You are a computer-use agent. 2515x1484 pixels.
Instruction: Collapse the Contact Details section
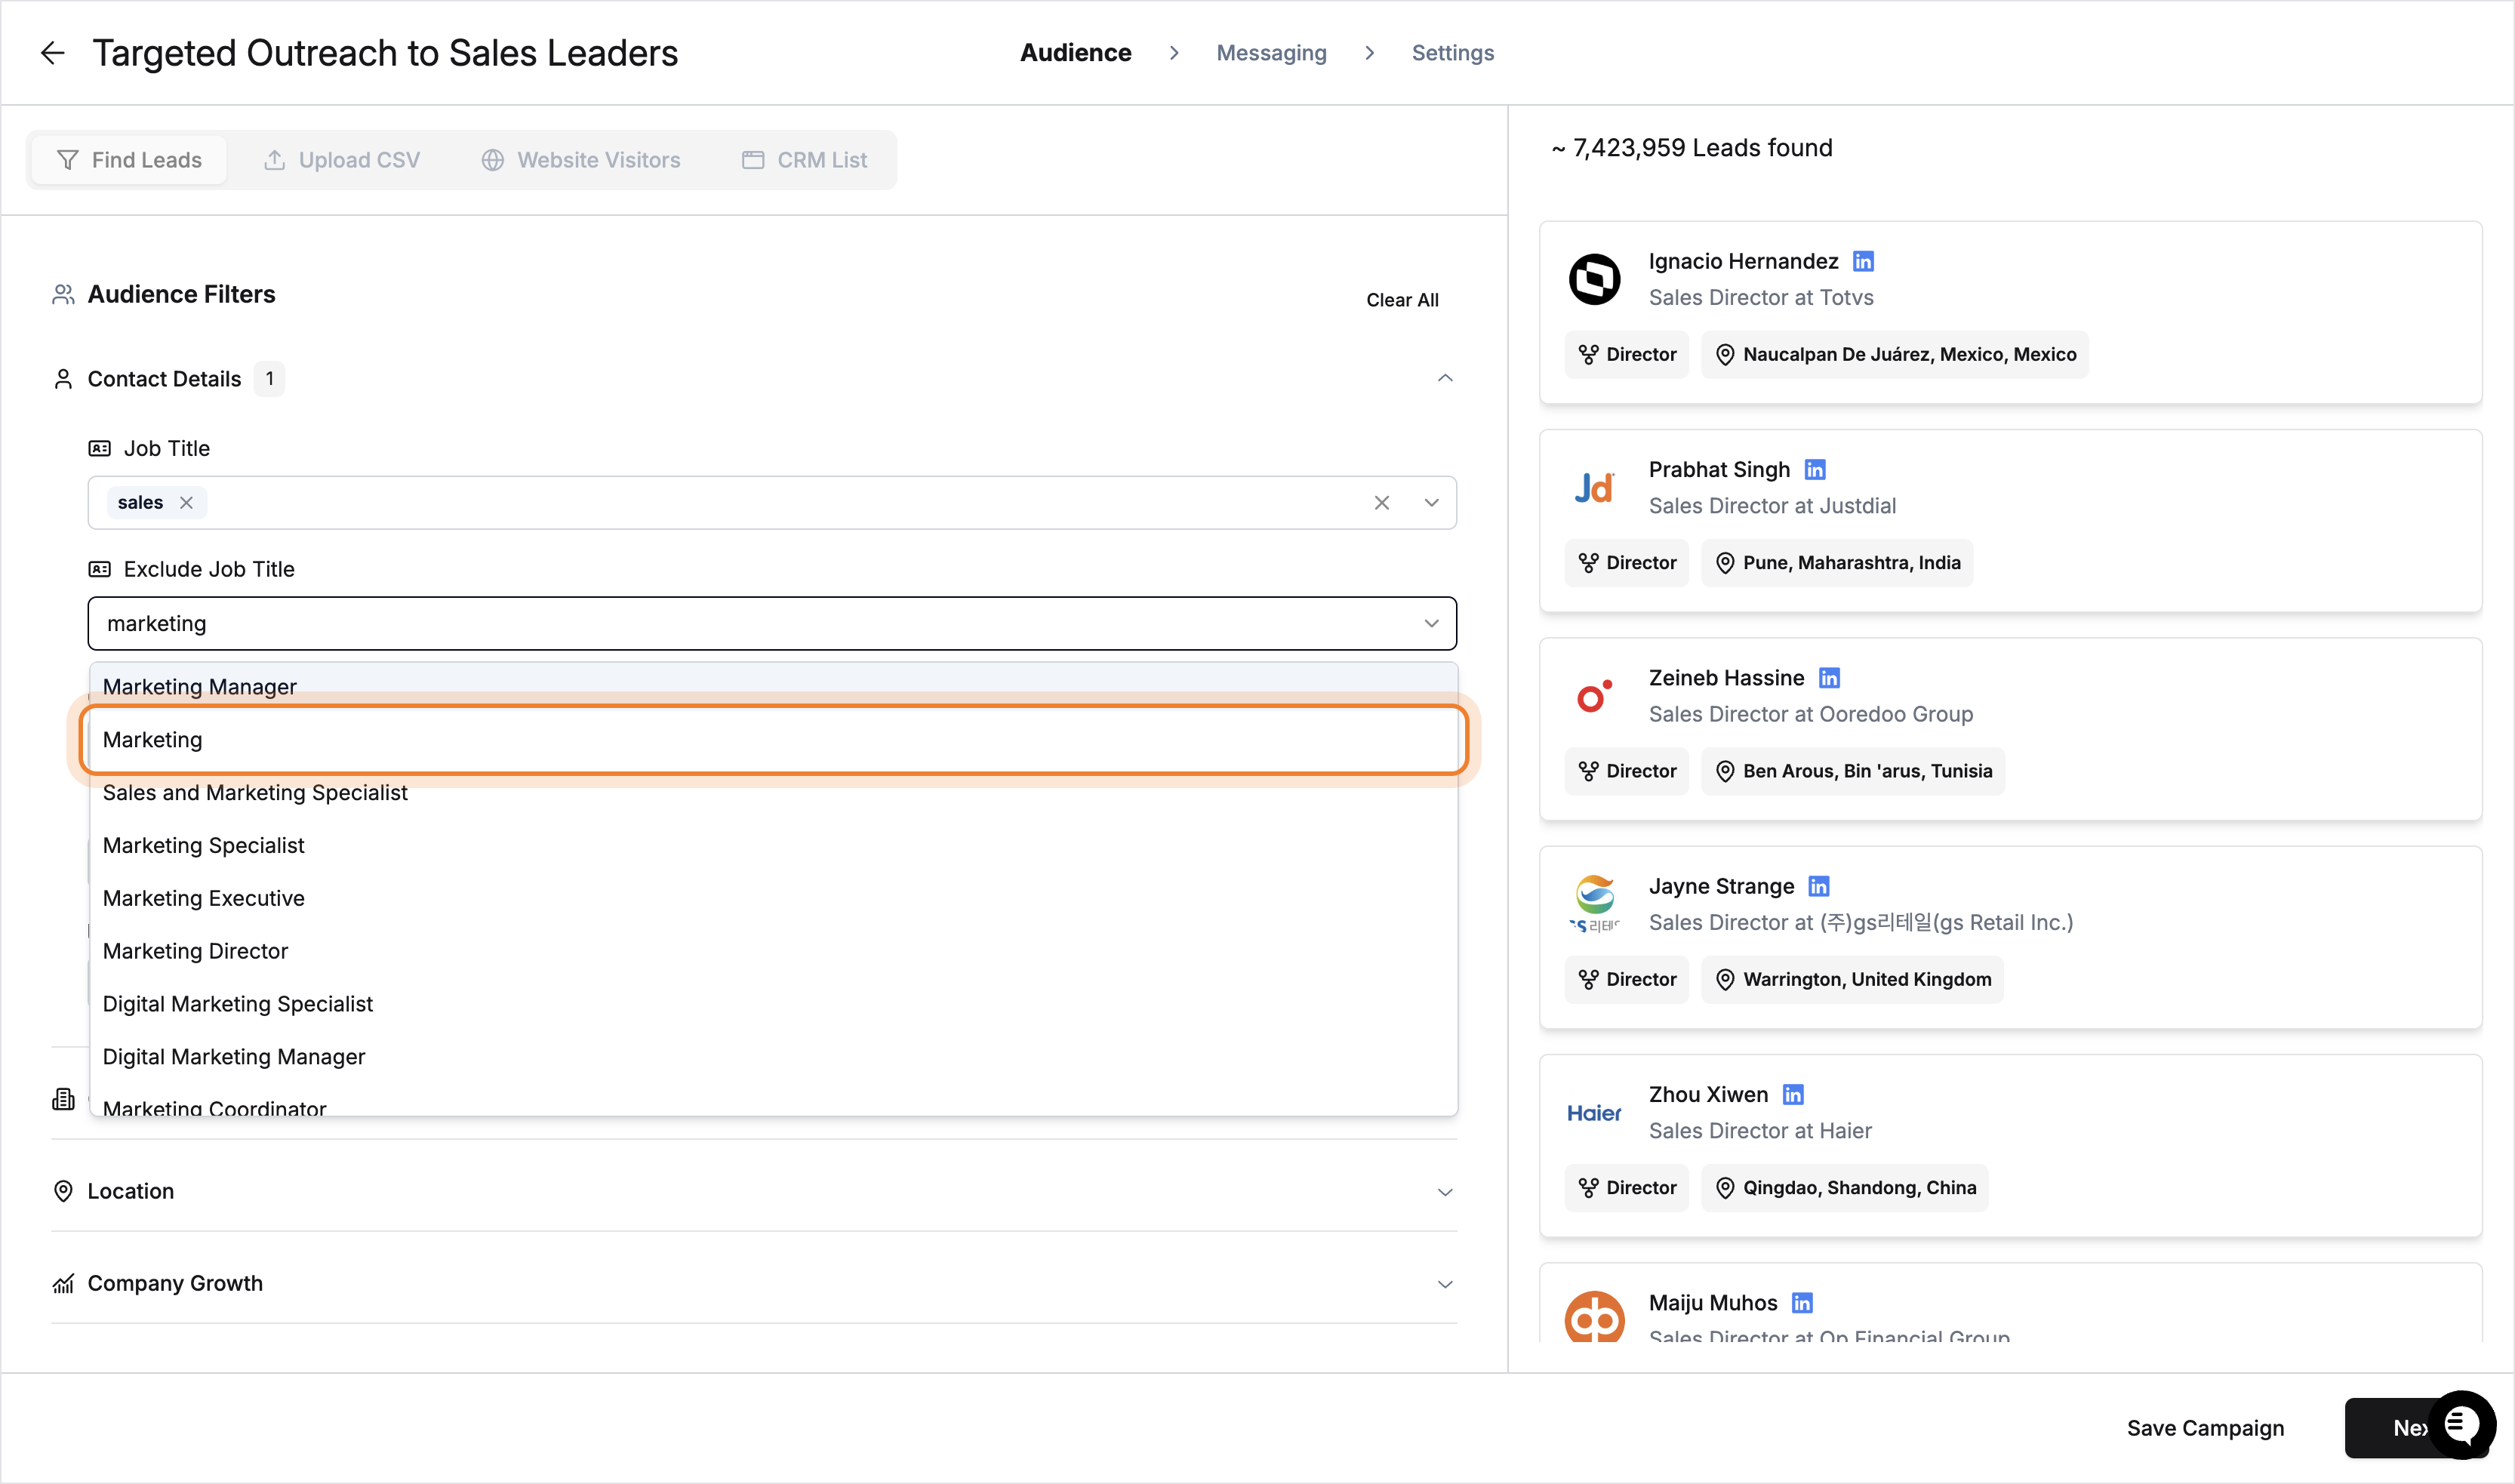1445,378
